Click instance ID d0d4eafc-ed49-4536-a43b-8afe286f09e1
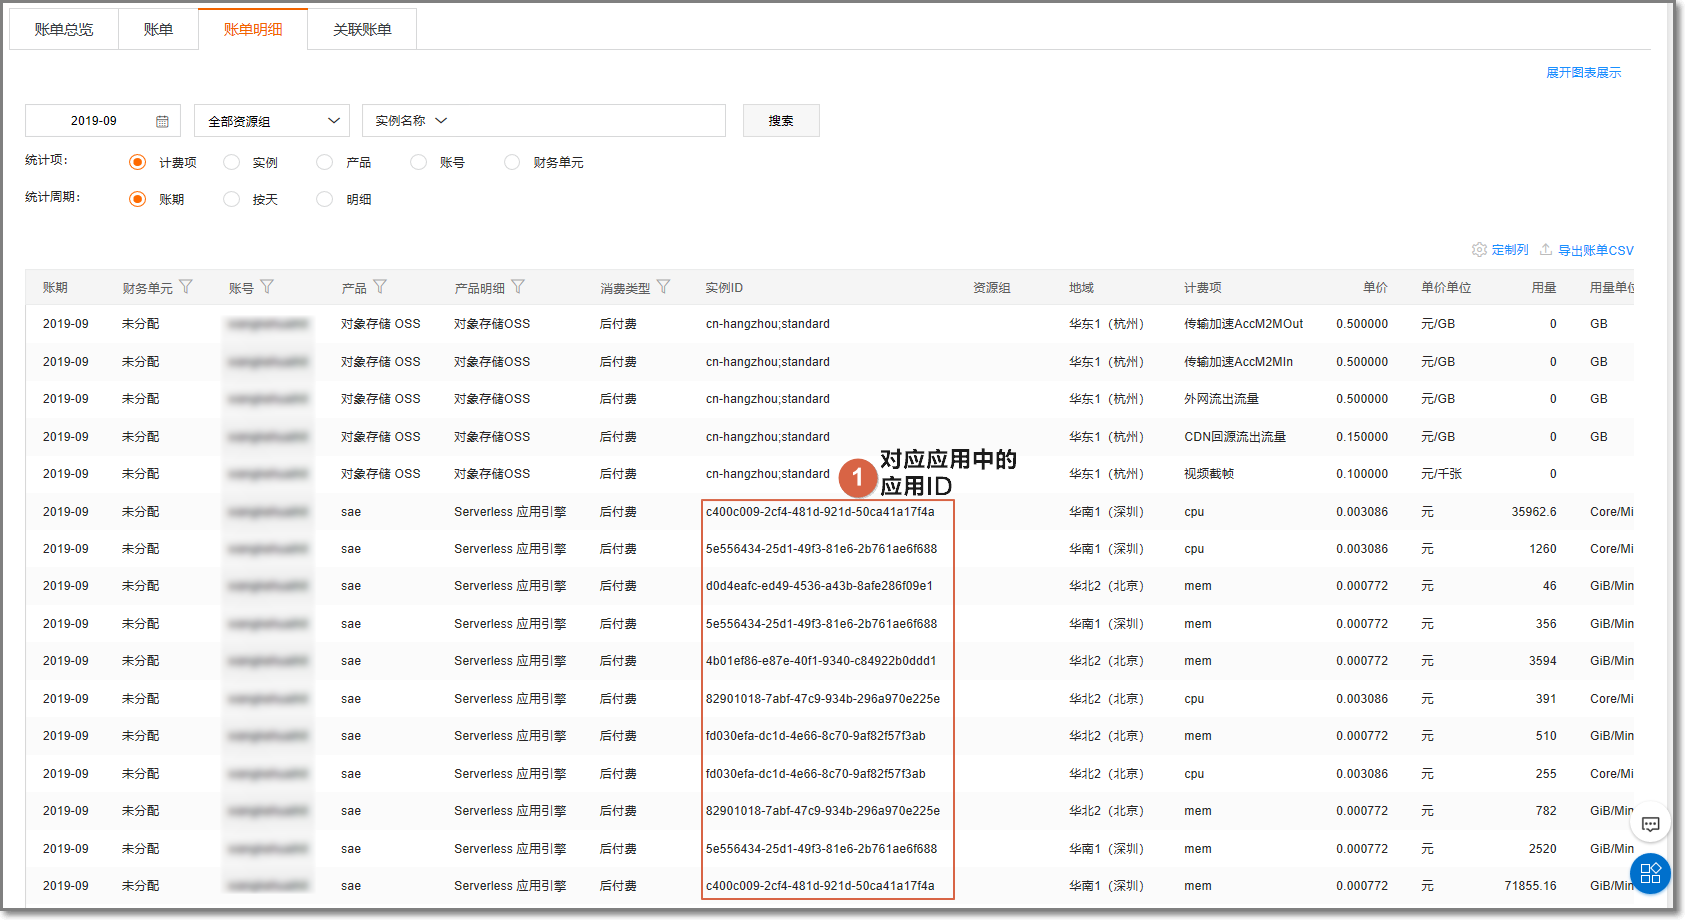1685x920 pixels. (819, 586)
